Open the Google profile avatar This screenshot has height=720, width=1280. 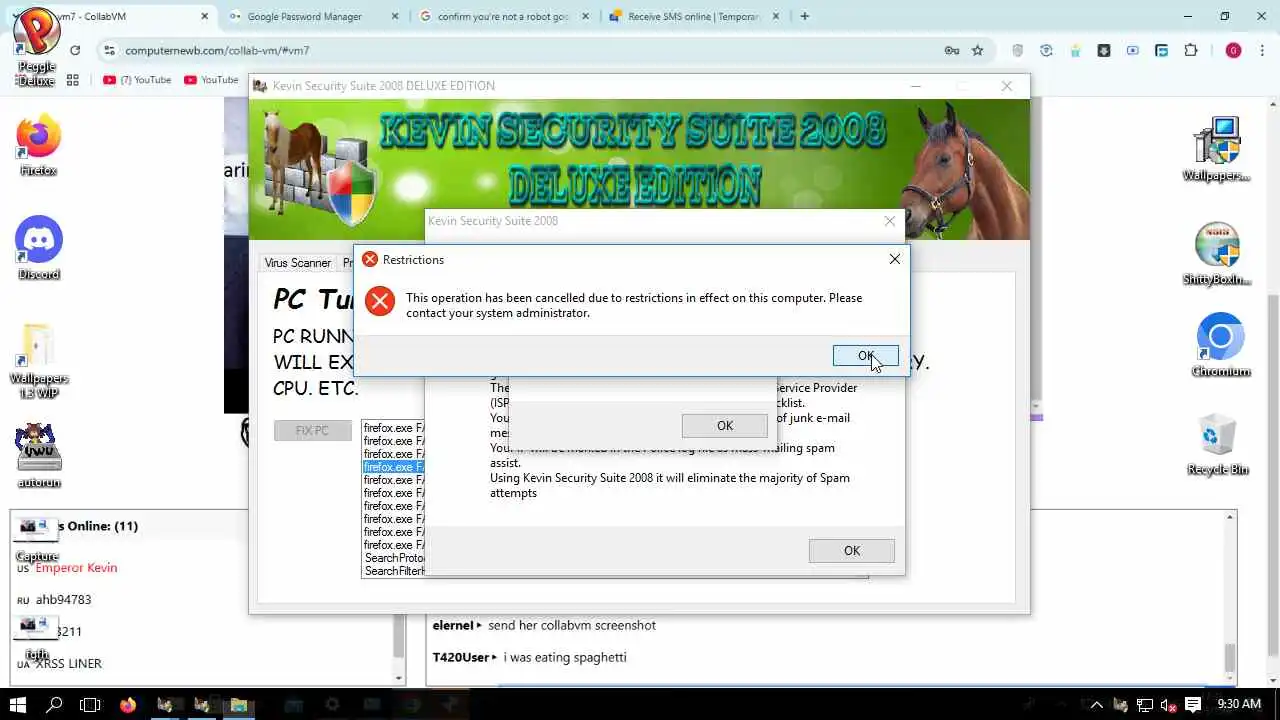click(1233, 50)
